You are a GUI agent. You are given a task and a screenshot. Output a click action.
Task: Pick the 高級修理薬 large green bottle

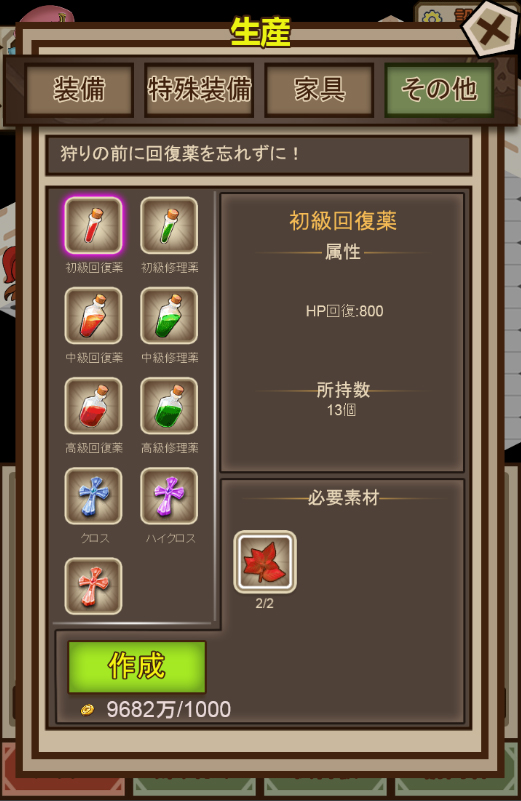169,406
